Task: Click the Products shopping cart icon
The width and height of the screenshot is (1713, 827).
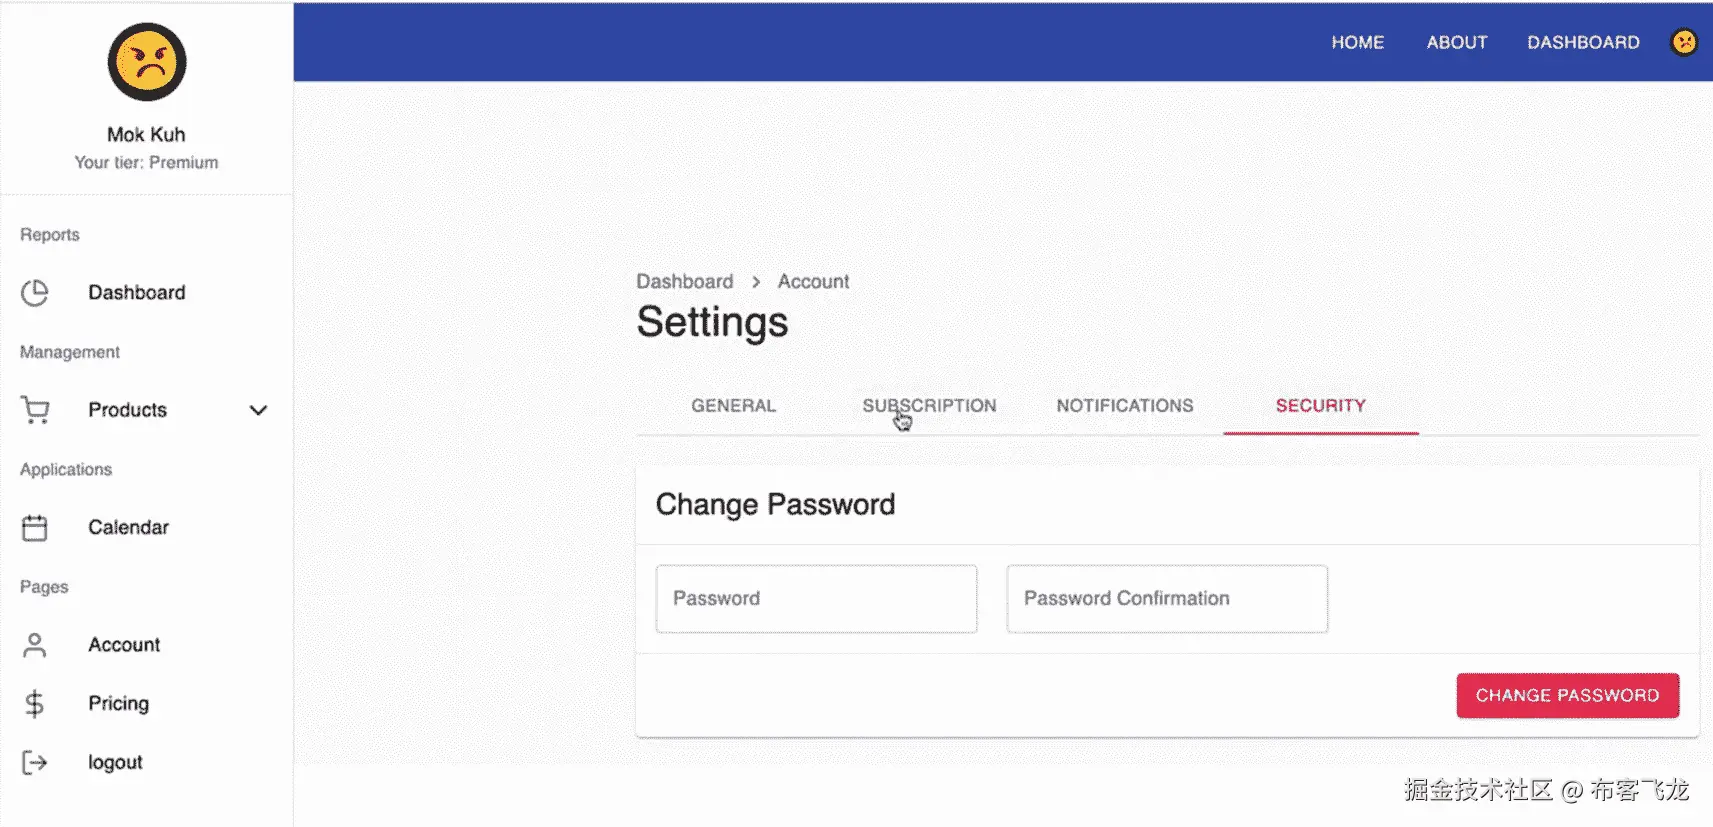Action: (35, 410)
